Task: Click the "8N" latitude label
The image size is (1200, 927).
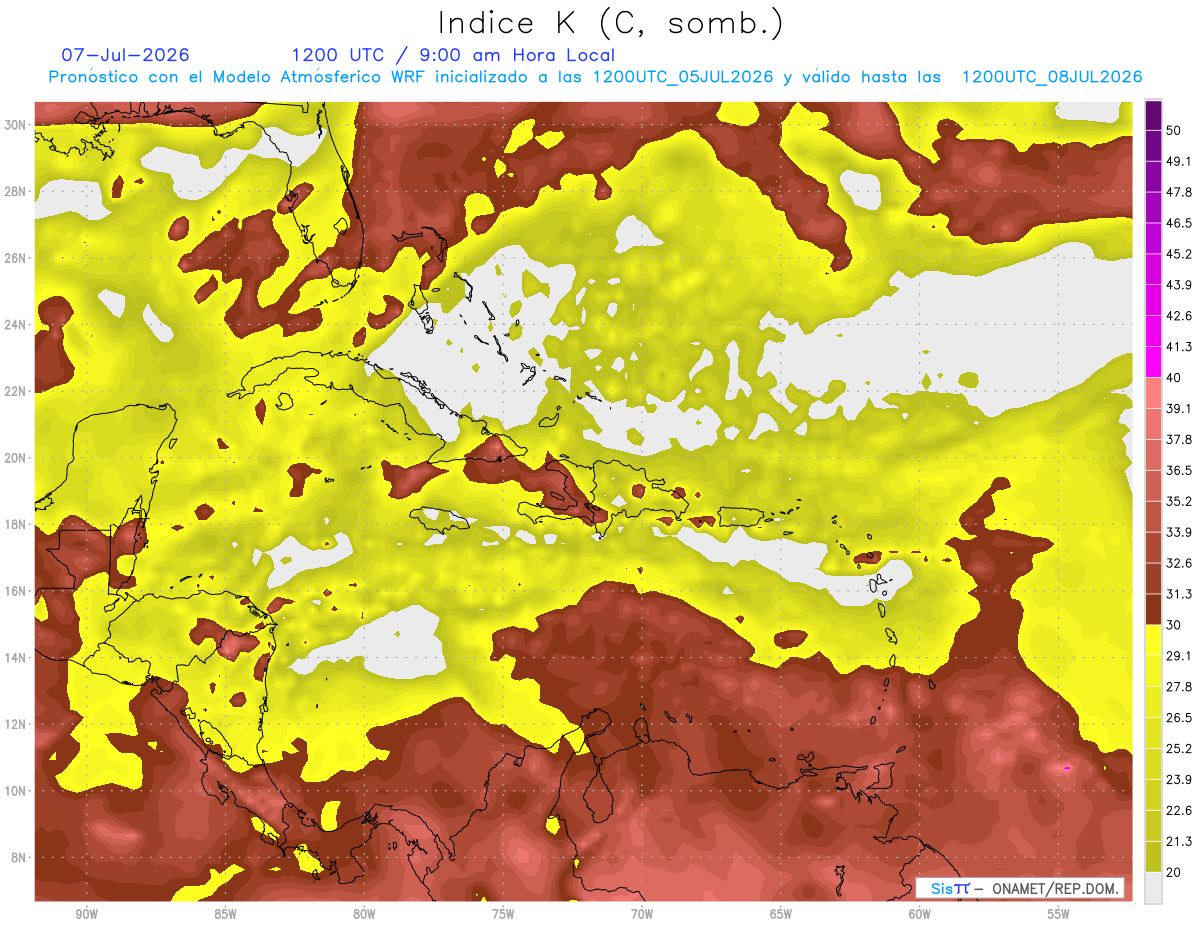Action: (x=20, y=858)
